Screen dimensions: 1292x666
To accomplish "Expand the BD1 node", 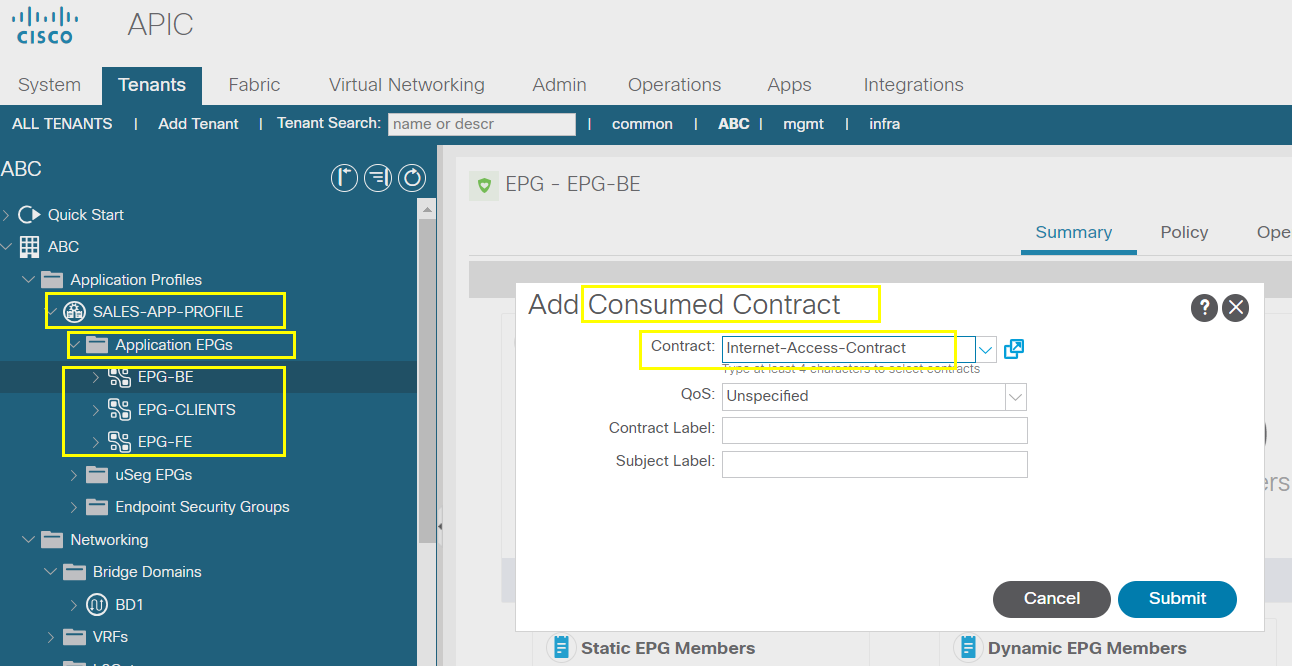I will coord(74,605).
